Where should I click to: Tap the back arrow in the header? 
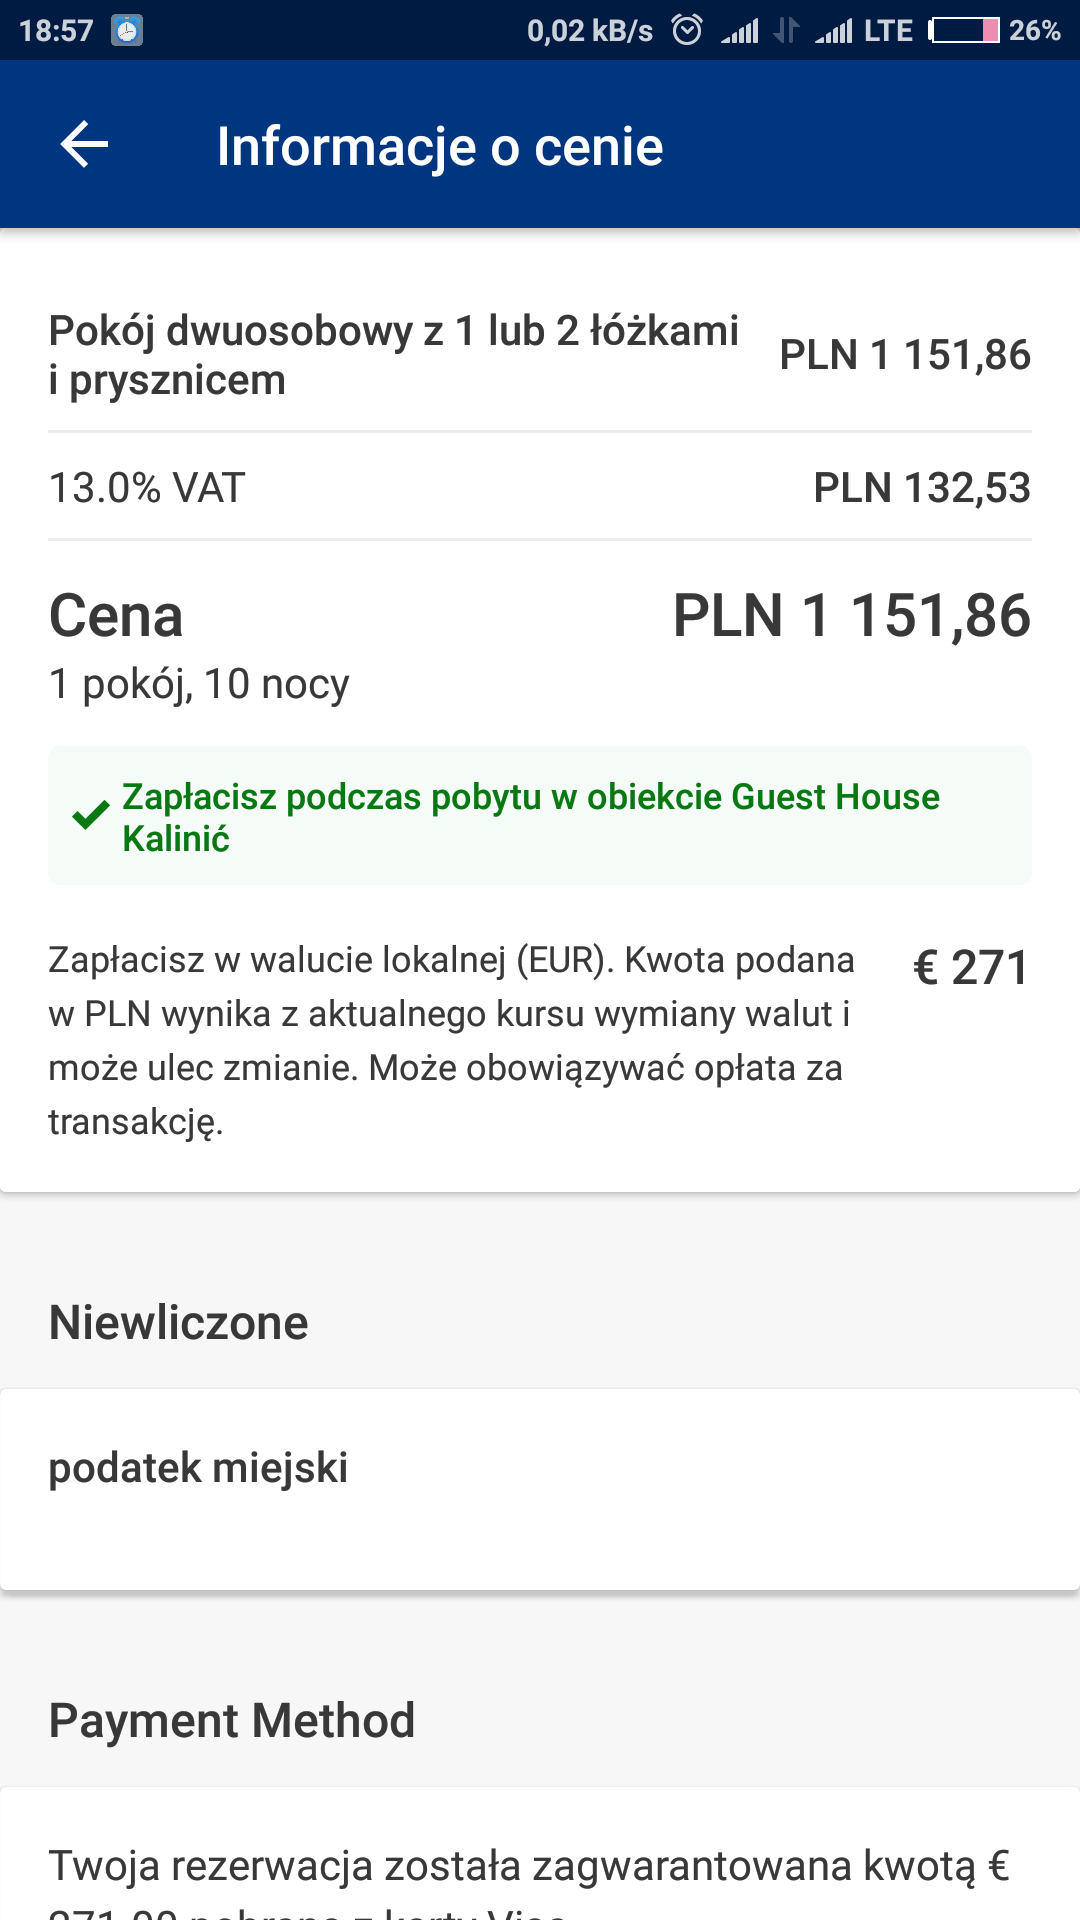pyautogui.click(x=85, y=146)
